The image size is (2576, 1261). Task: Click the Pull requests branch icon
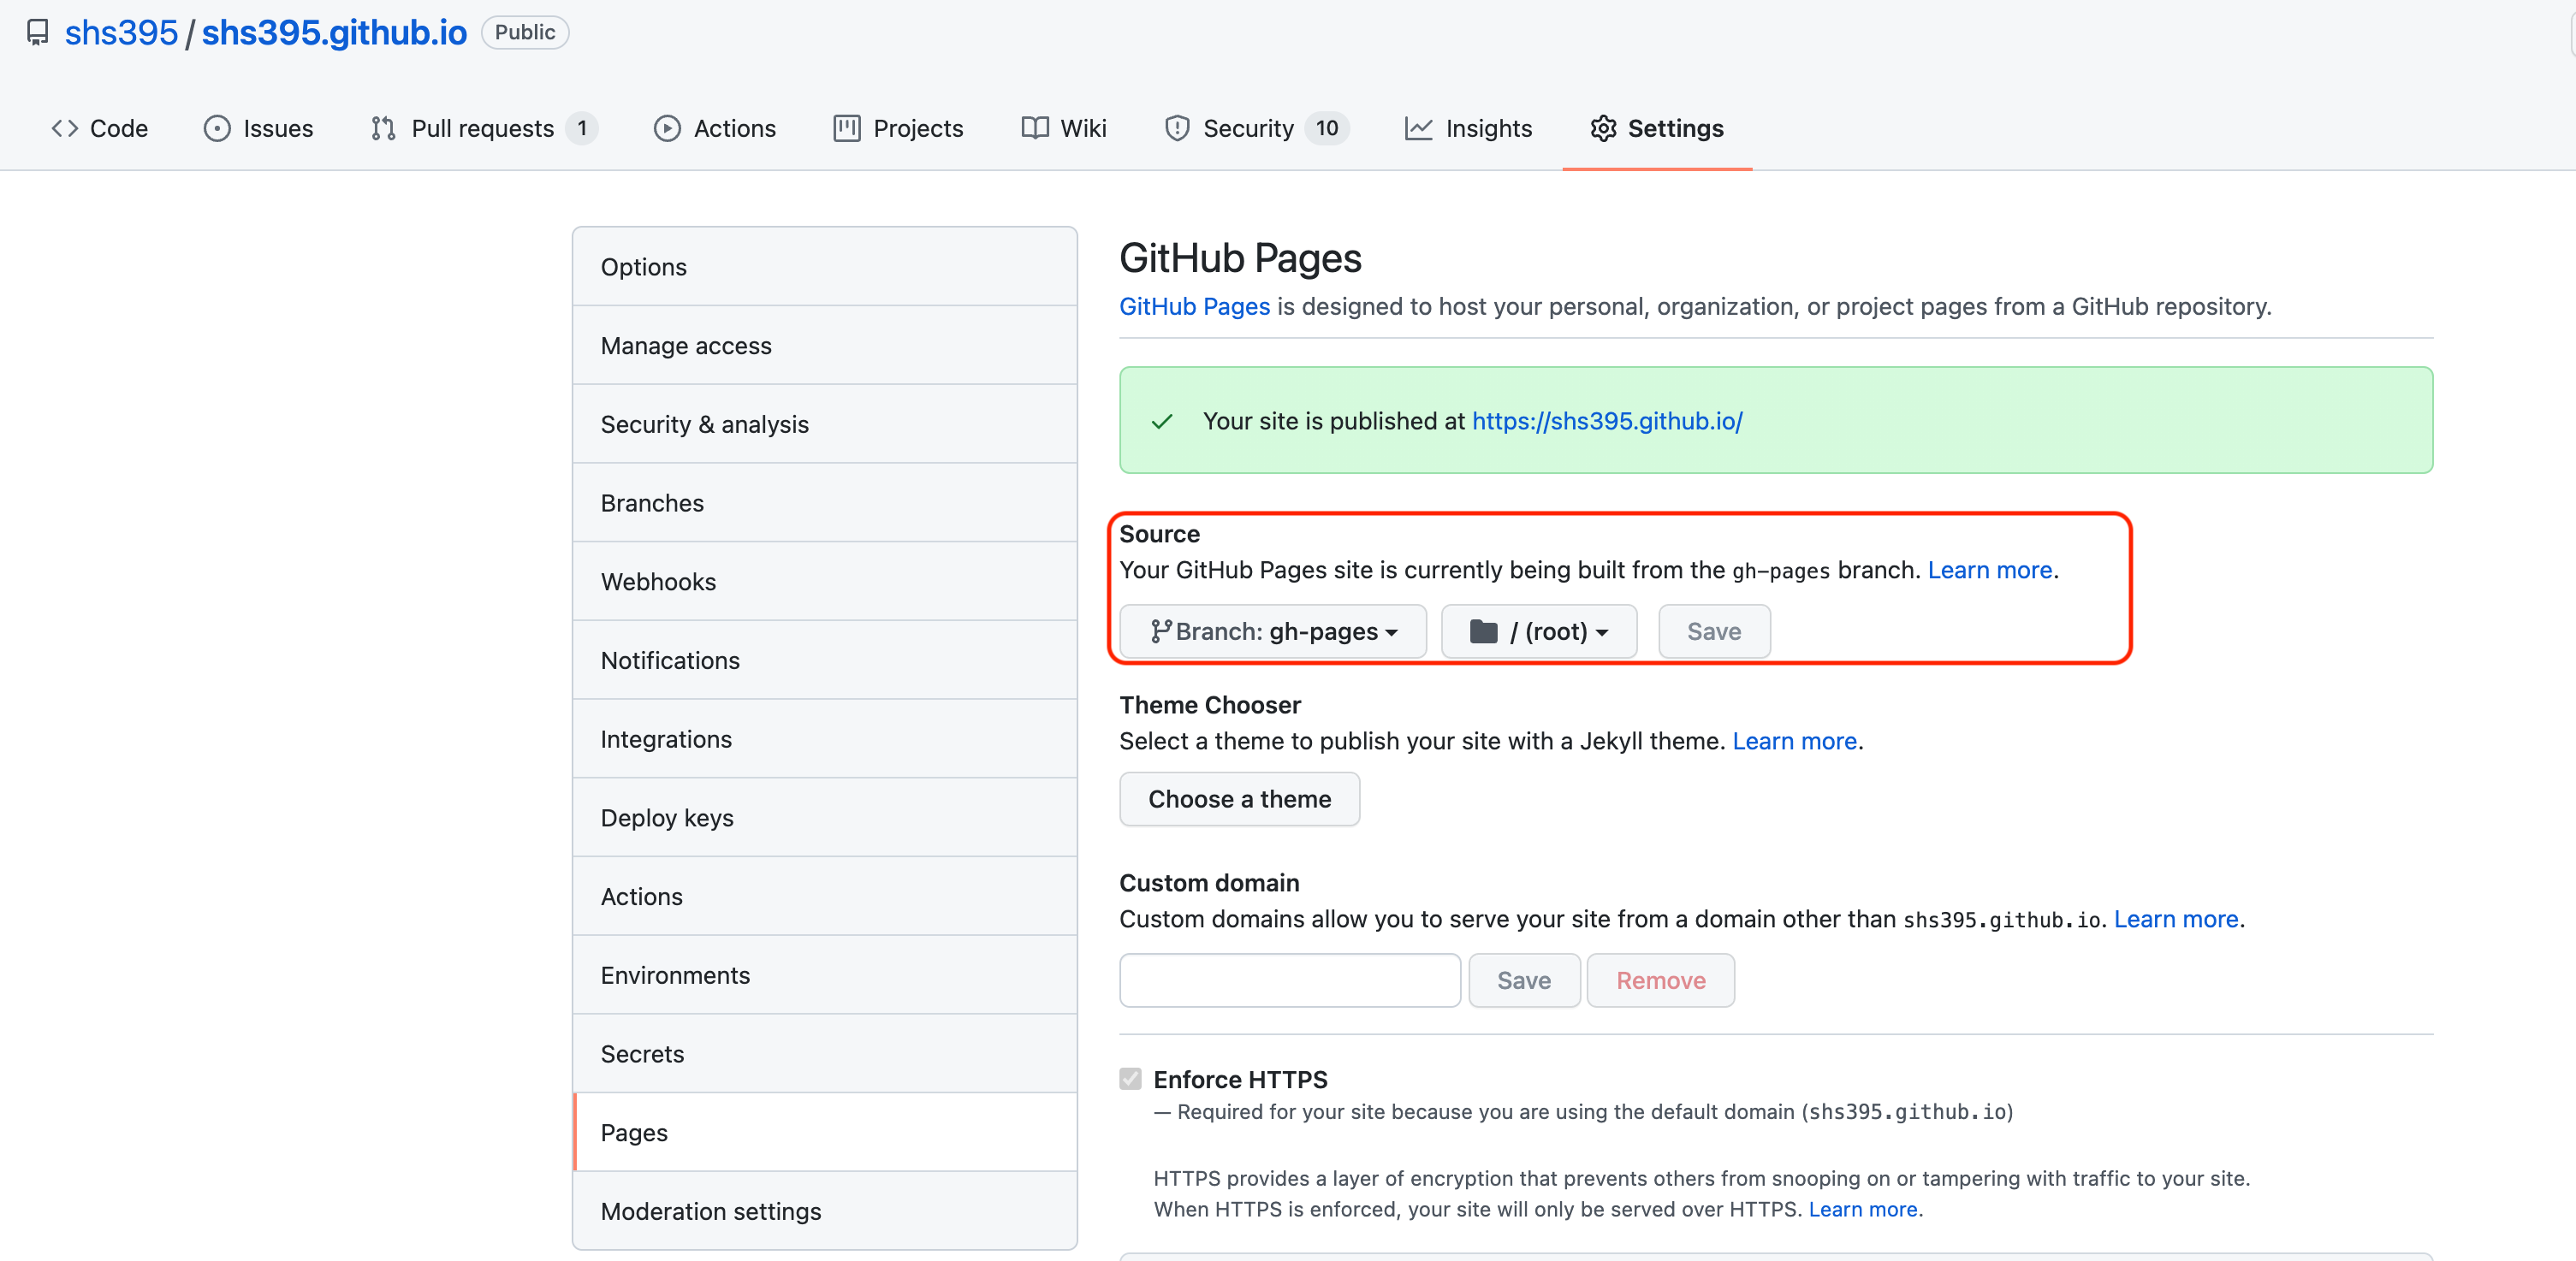point(383,128)
